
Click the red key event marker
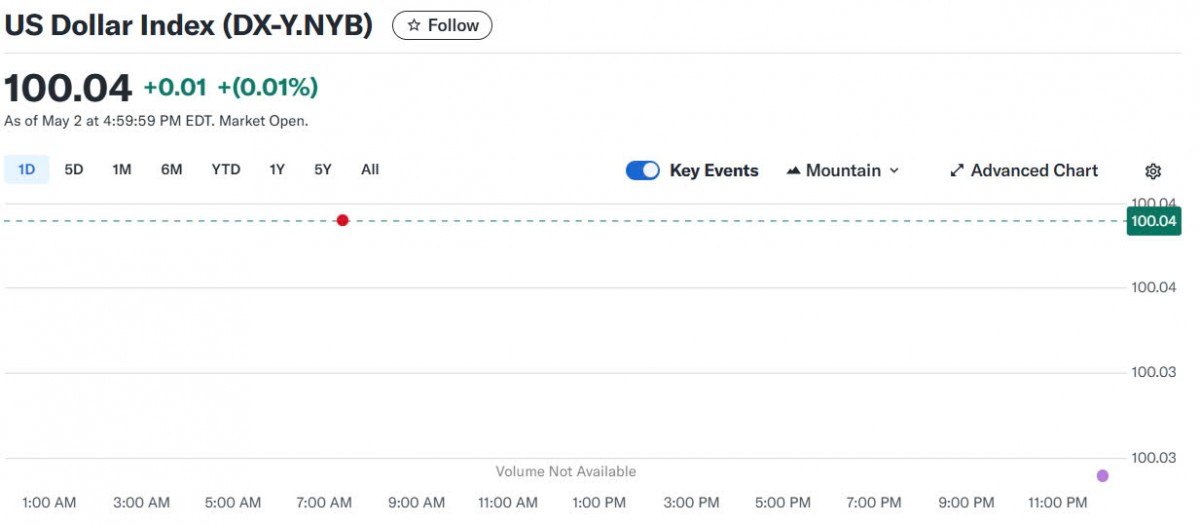343,220
